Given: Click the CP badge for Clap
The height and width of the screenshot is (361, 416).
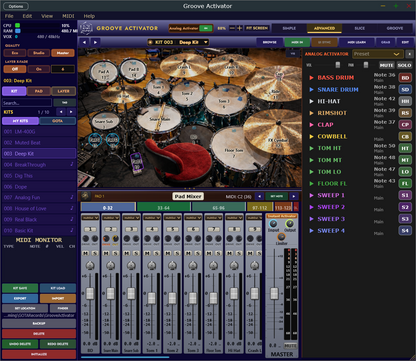Looking at the screenshot, I should click(405, 125).
